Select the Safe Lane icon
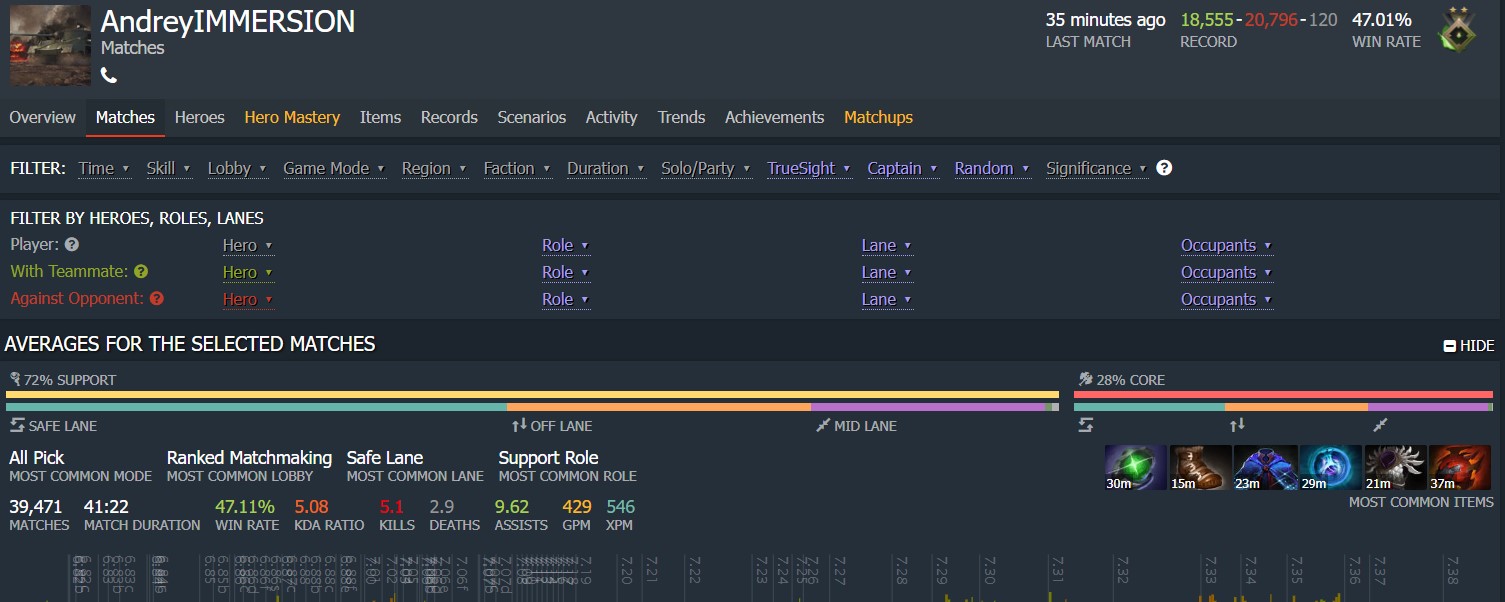 tap(14, 425)
